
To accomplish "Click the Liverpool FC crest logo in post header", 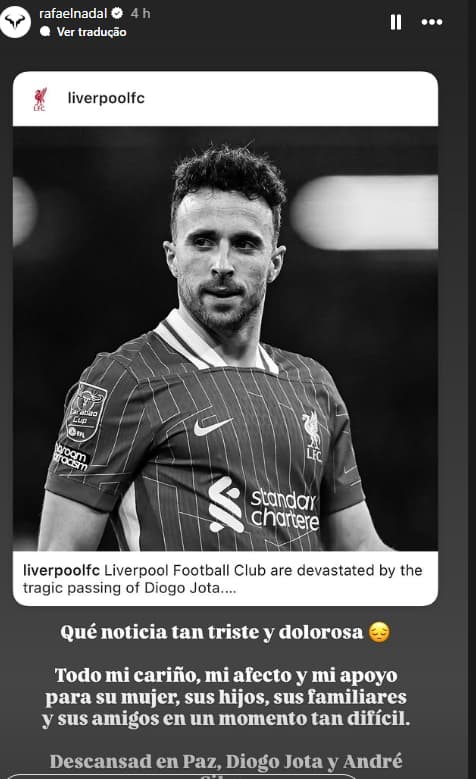I will (40, 99).
